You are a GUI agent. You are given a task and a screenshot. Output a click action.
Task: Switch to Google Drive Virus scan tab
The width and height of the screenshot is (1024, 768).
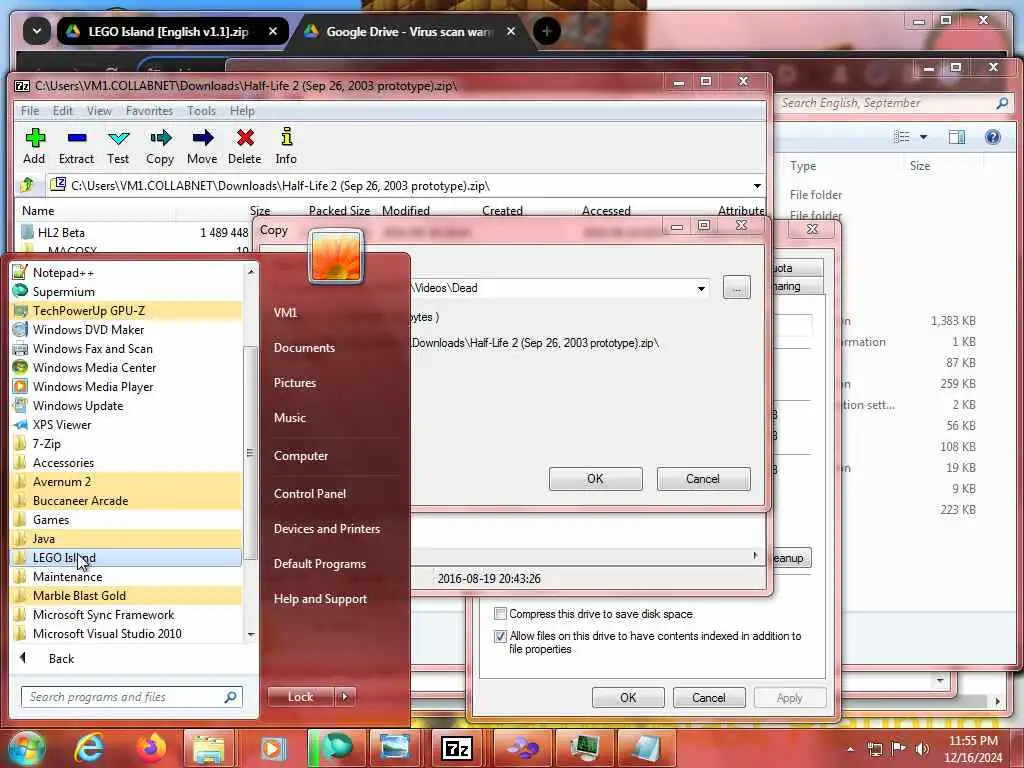(411, 31)
